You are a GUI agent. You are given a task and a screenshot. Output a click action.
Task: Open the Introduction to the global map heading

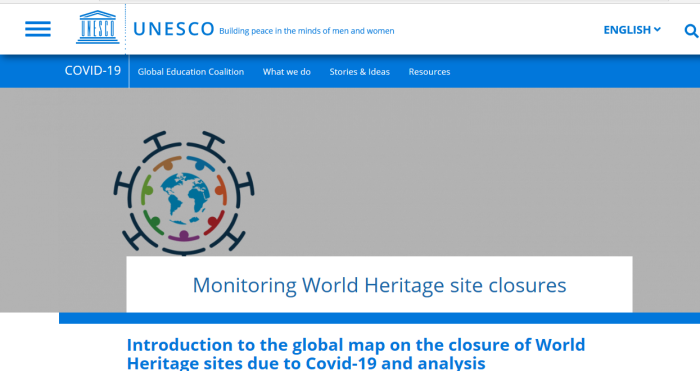[x=356, y=354]
